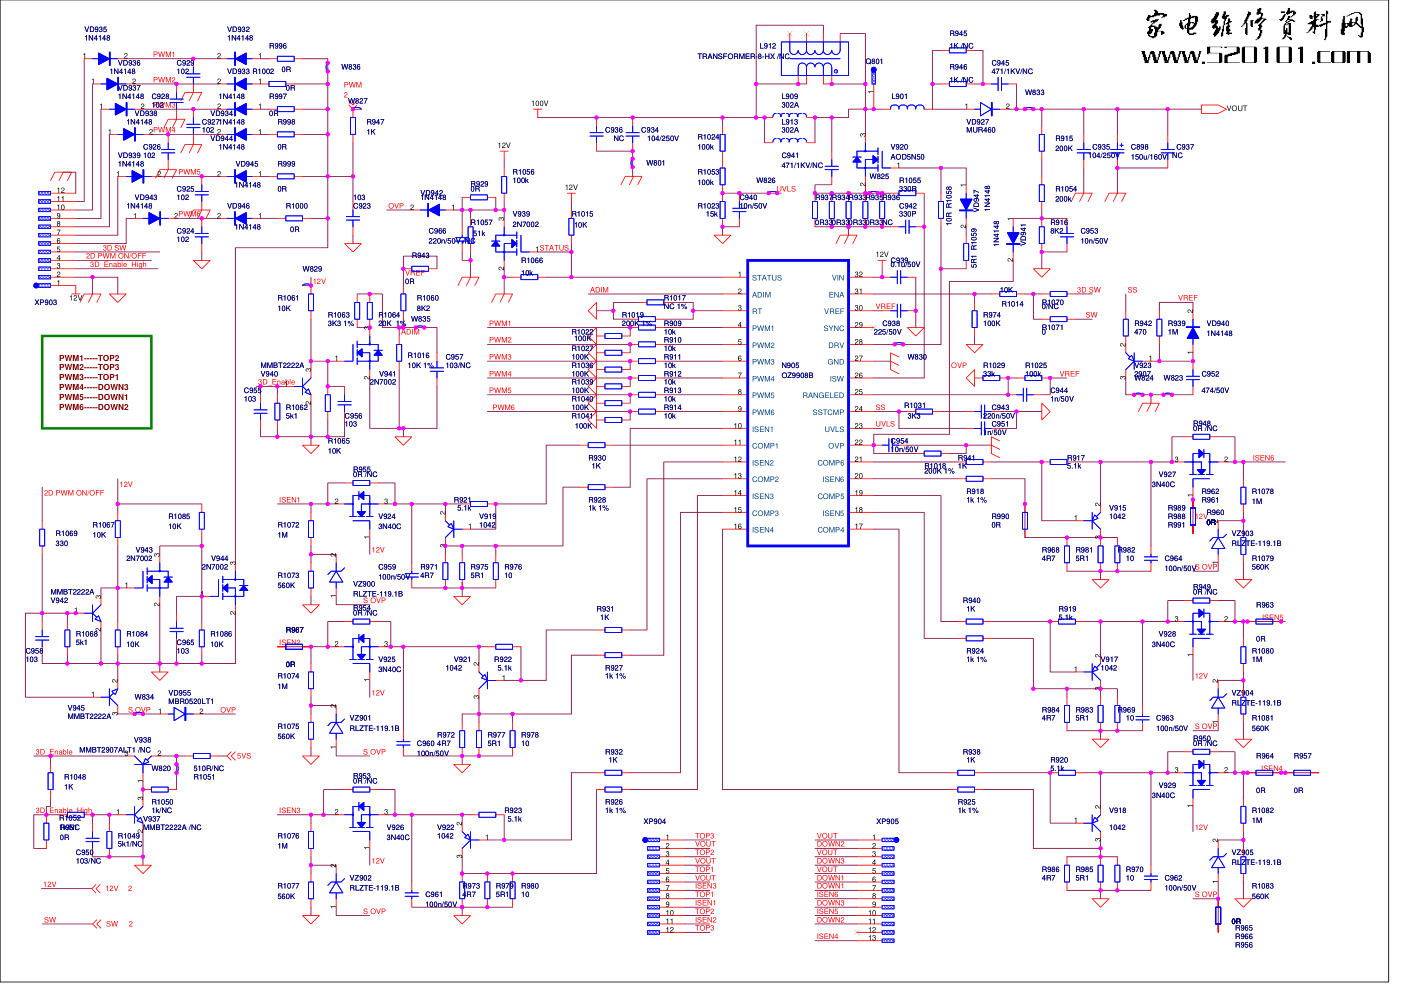Select the XP905 connector pin block
Screen dimensions: 1404x993
(888, 887)
